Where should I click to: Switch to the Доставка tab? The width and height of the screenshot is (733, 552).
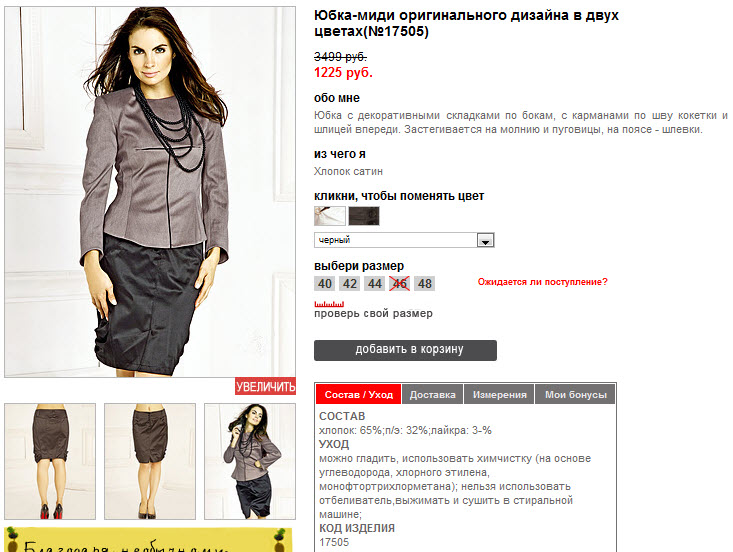coord(432,394)
